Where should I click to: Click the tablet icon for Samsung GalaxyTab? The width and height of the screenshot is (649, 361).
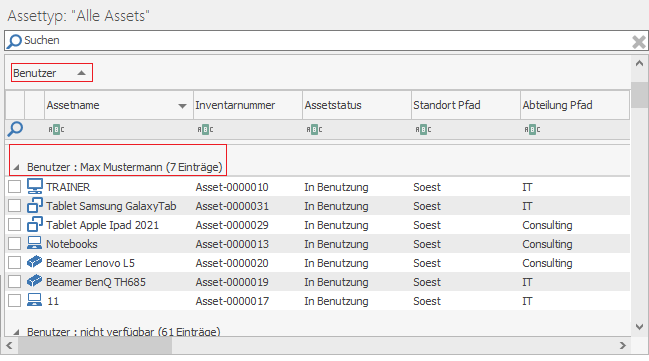click(35, 205)
